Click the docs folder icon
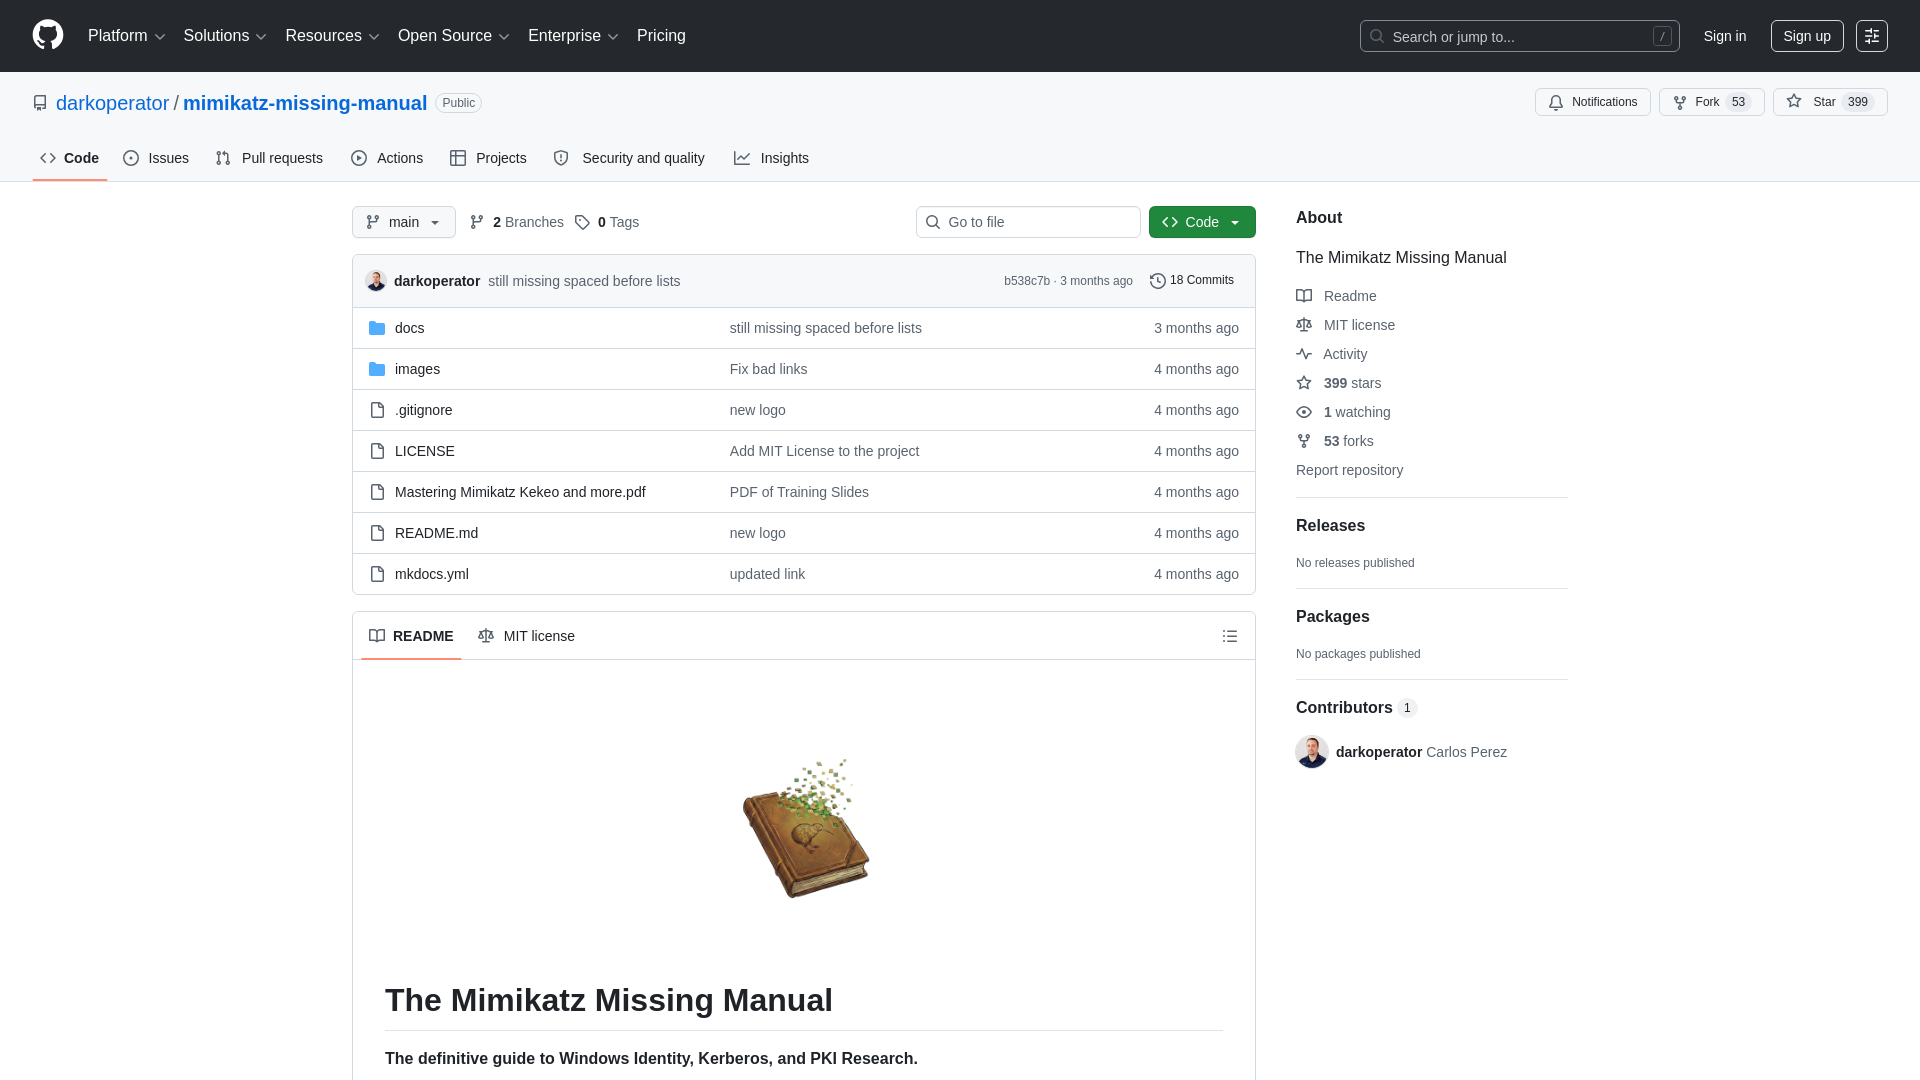Image resolution: width=1920 pixels, height=1080 pixels. (377, 328)
